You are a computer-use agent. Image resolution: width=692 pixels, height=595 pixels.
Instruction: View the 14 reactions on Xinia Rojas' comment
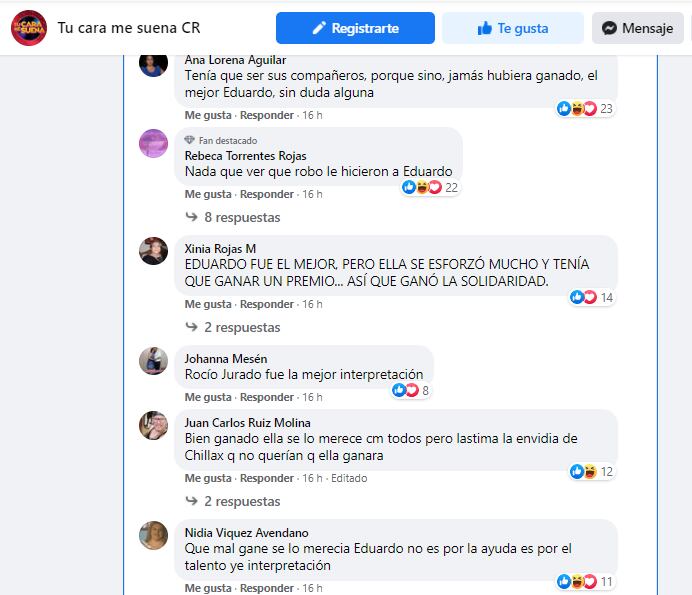pyautogui.click(x=591, y=298)
